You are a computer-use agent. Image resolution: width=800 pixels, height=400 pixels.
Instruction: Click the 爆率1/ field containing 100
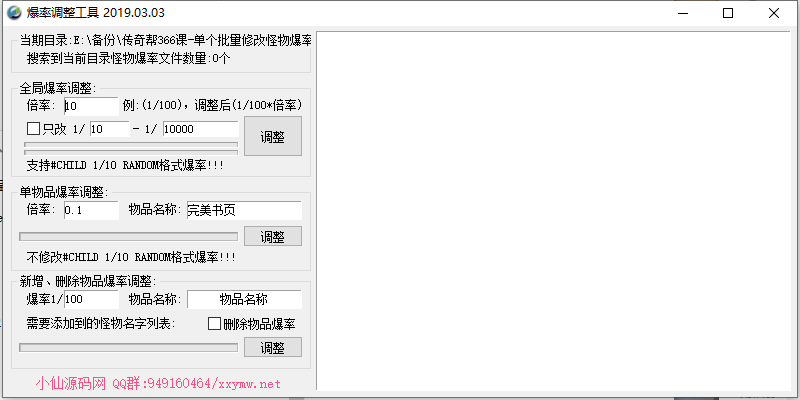(91, 299)
